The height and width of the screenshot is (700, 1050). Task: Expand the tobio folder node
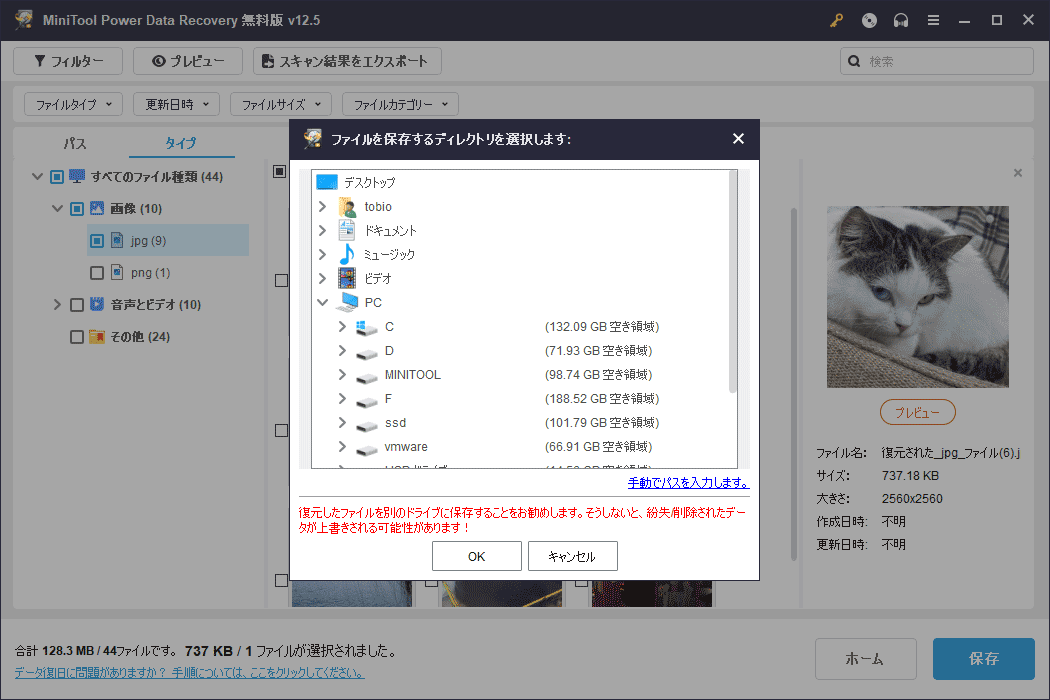click(322, 206)
